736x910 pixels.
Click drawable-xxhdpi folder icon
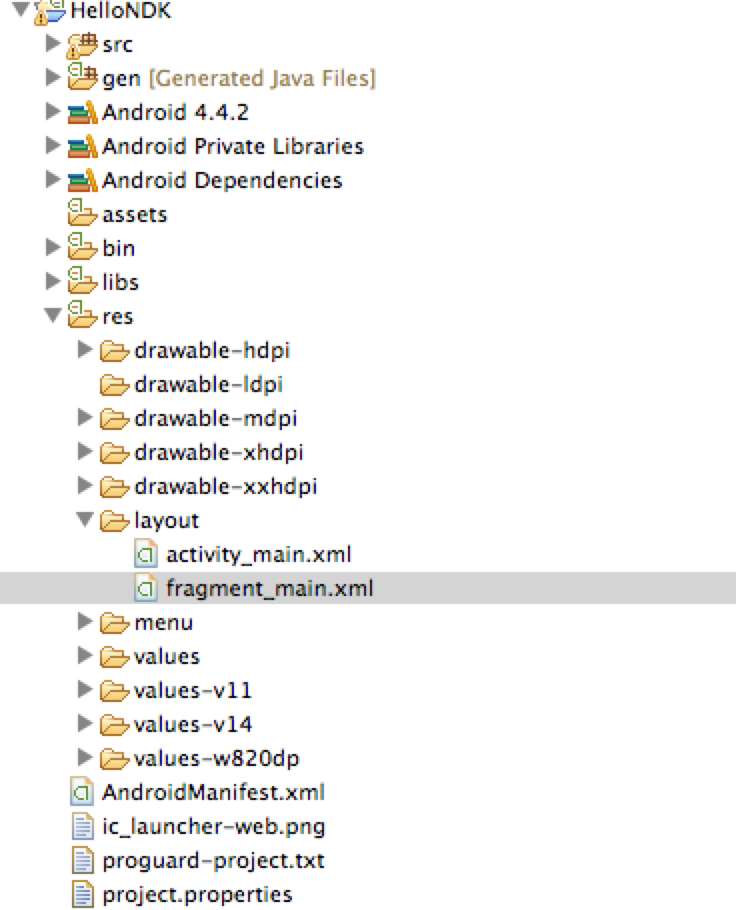click(114, 487)
